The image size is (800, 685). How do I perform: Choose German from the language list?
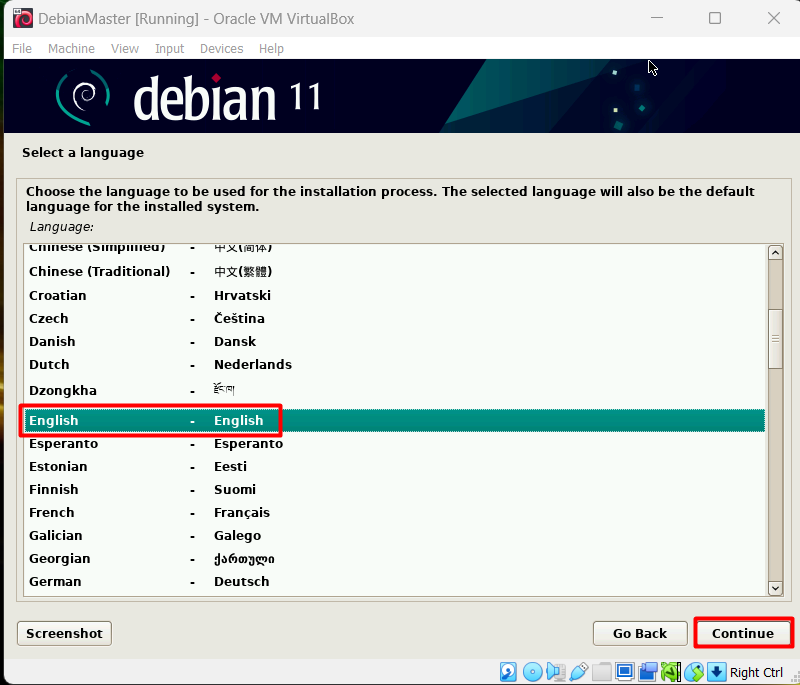(394, 581)
